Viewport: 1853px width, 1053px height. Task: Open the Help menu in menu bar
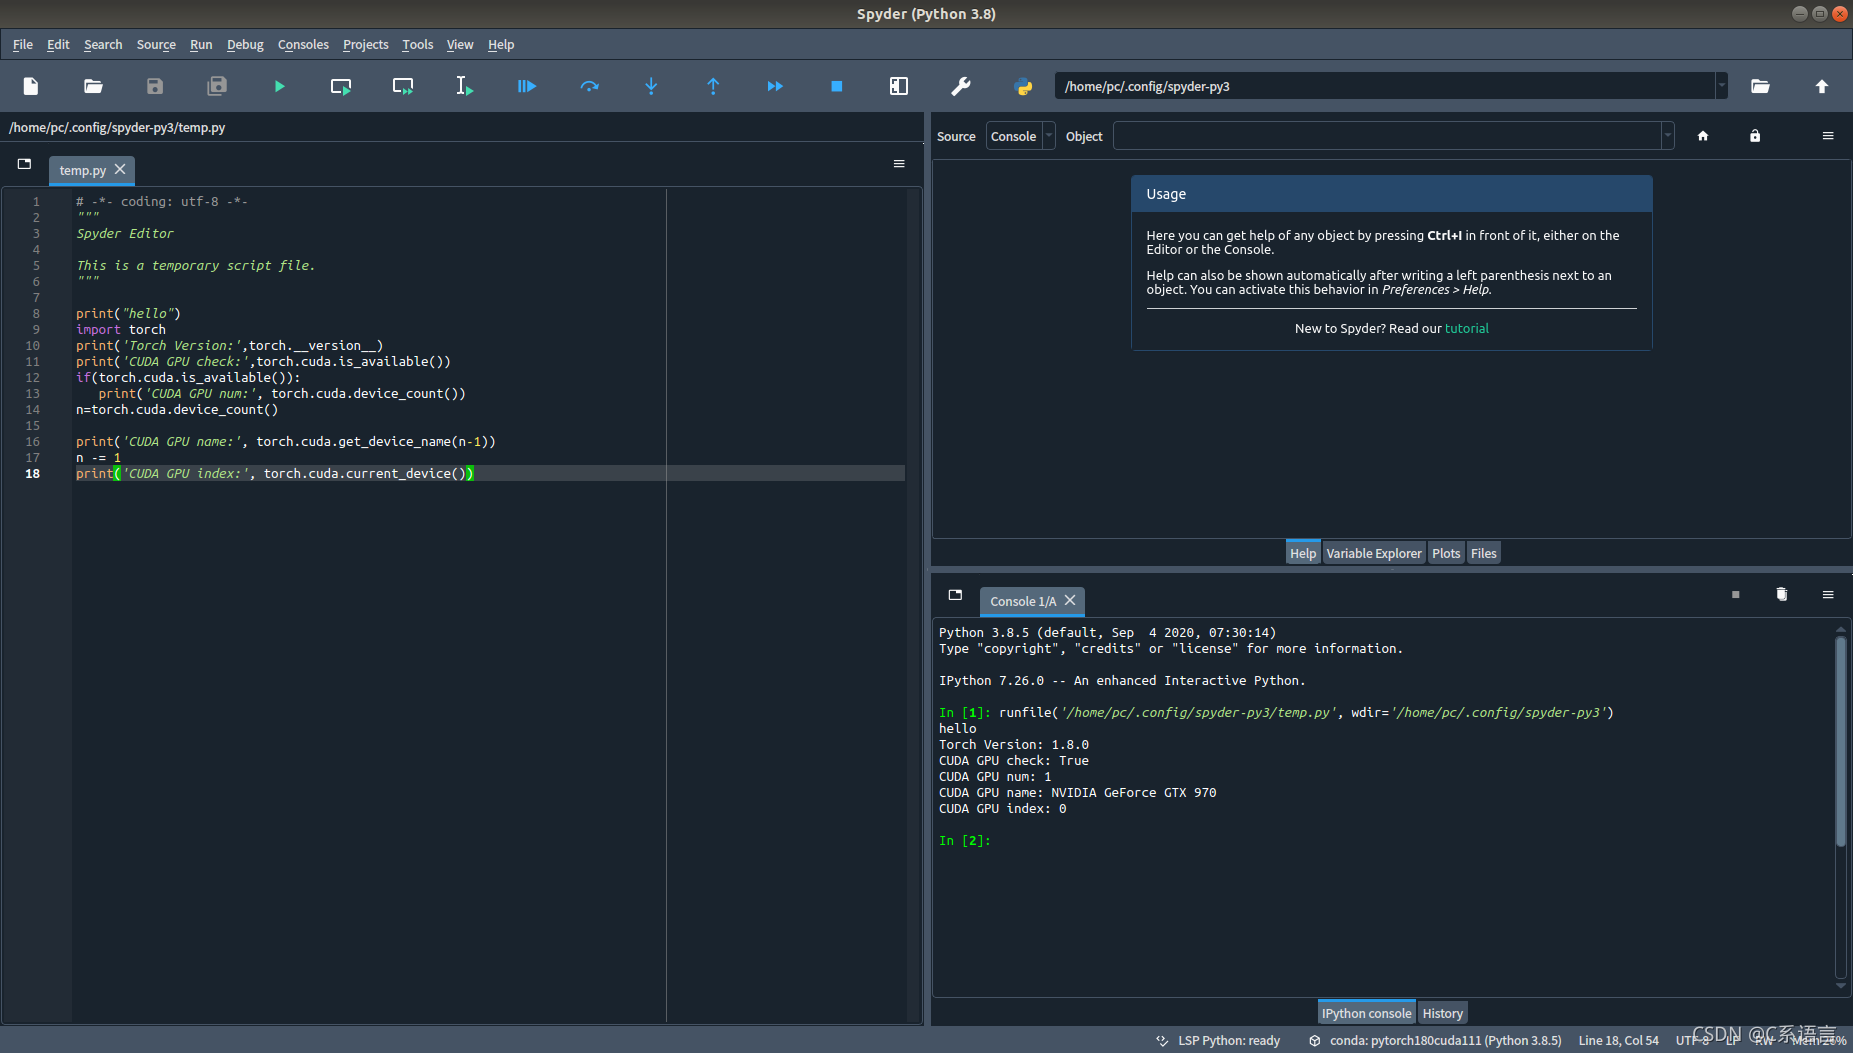click(x=501, y=45)
